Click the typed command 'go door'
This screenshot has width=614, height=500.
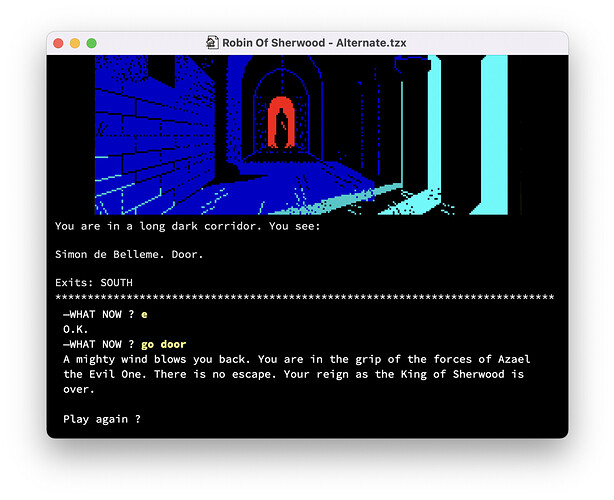tap(163, 345)
